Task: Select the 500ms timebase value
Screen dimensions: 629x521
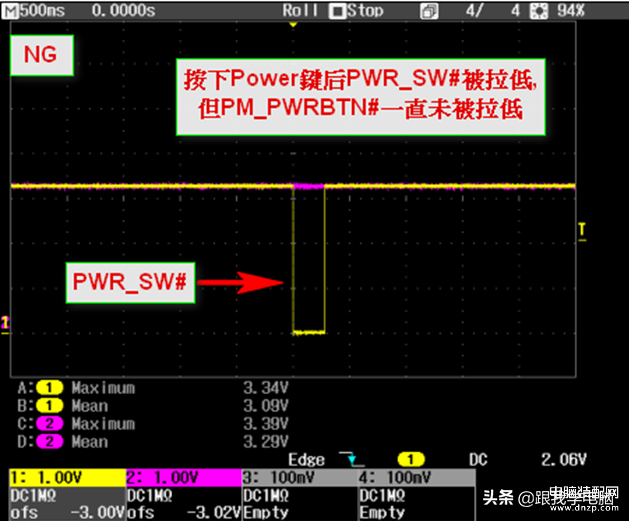Action: 42,10
